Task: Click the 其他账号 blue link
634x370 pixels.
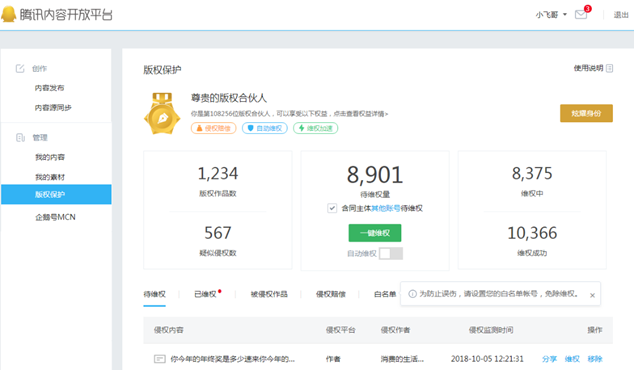Action: pos(386,208)
